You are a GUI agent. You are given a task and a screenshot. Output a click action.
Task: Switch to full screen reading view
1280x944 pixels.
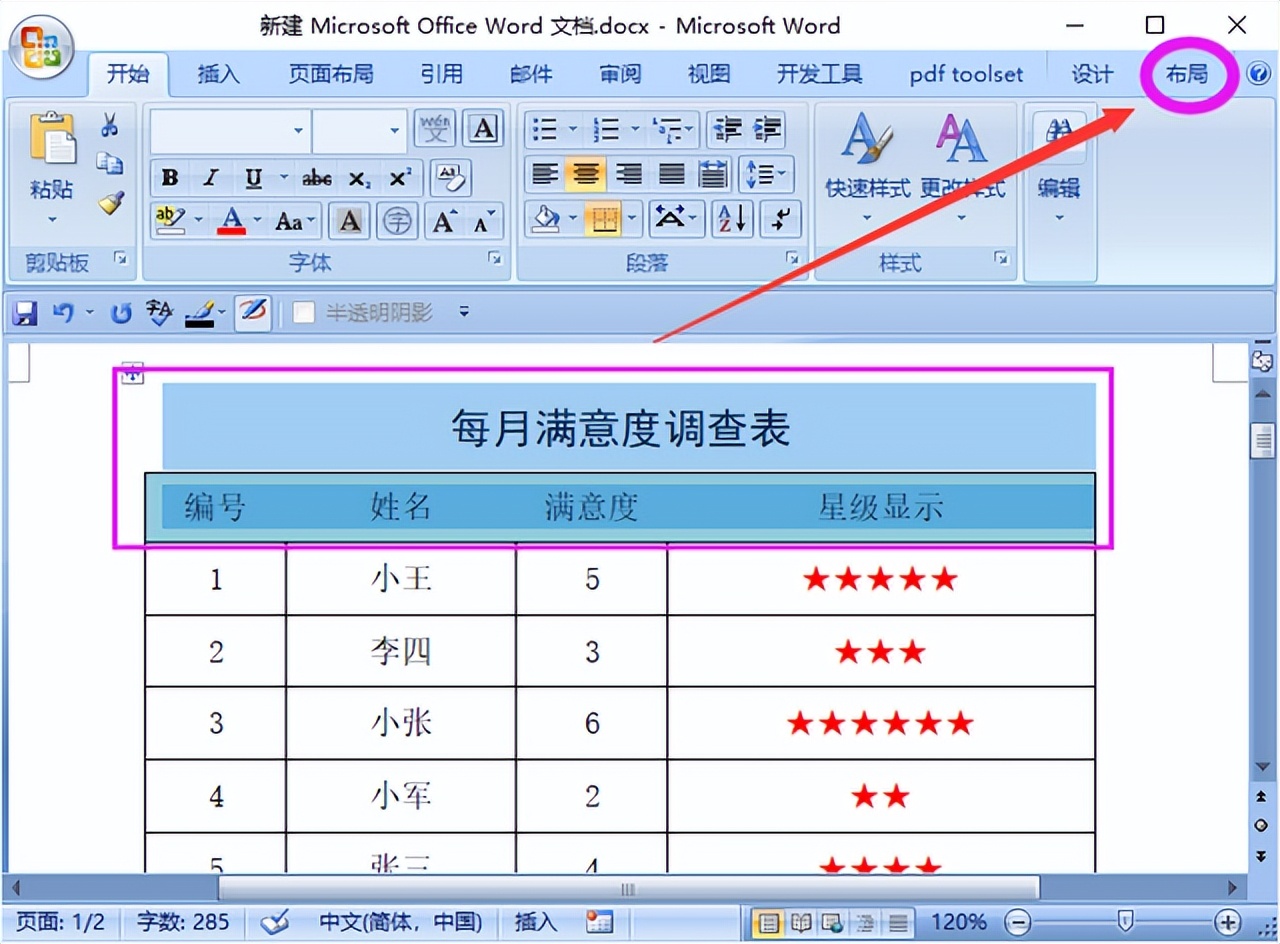[x=801, y=921]
